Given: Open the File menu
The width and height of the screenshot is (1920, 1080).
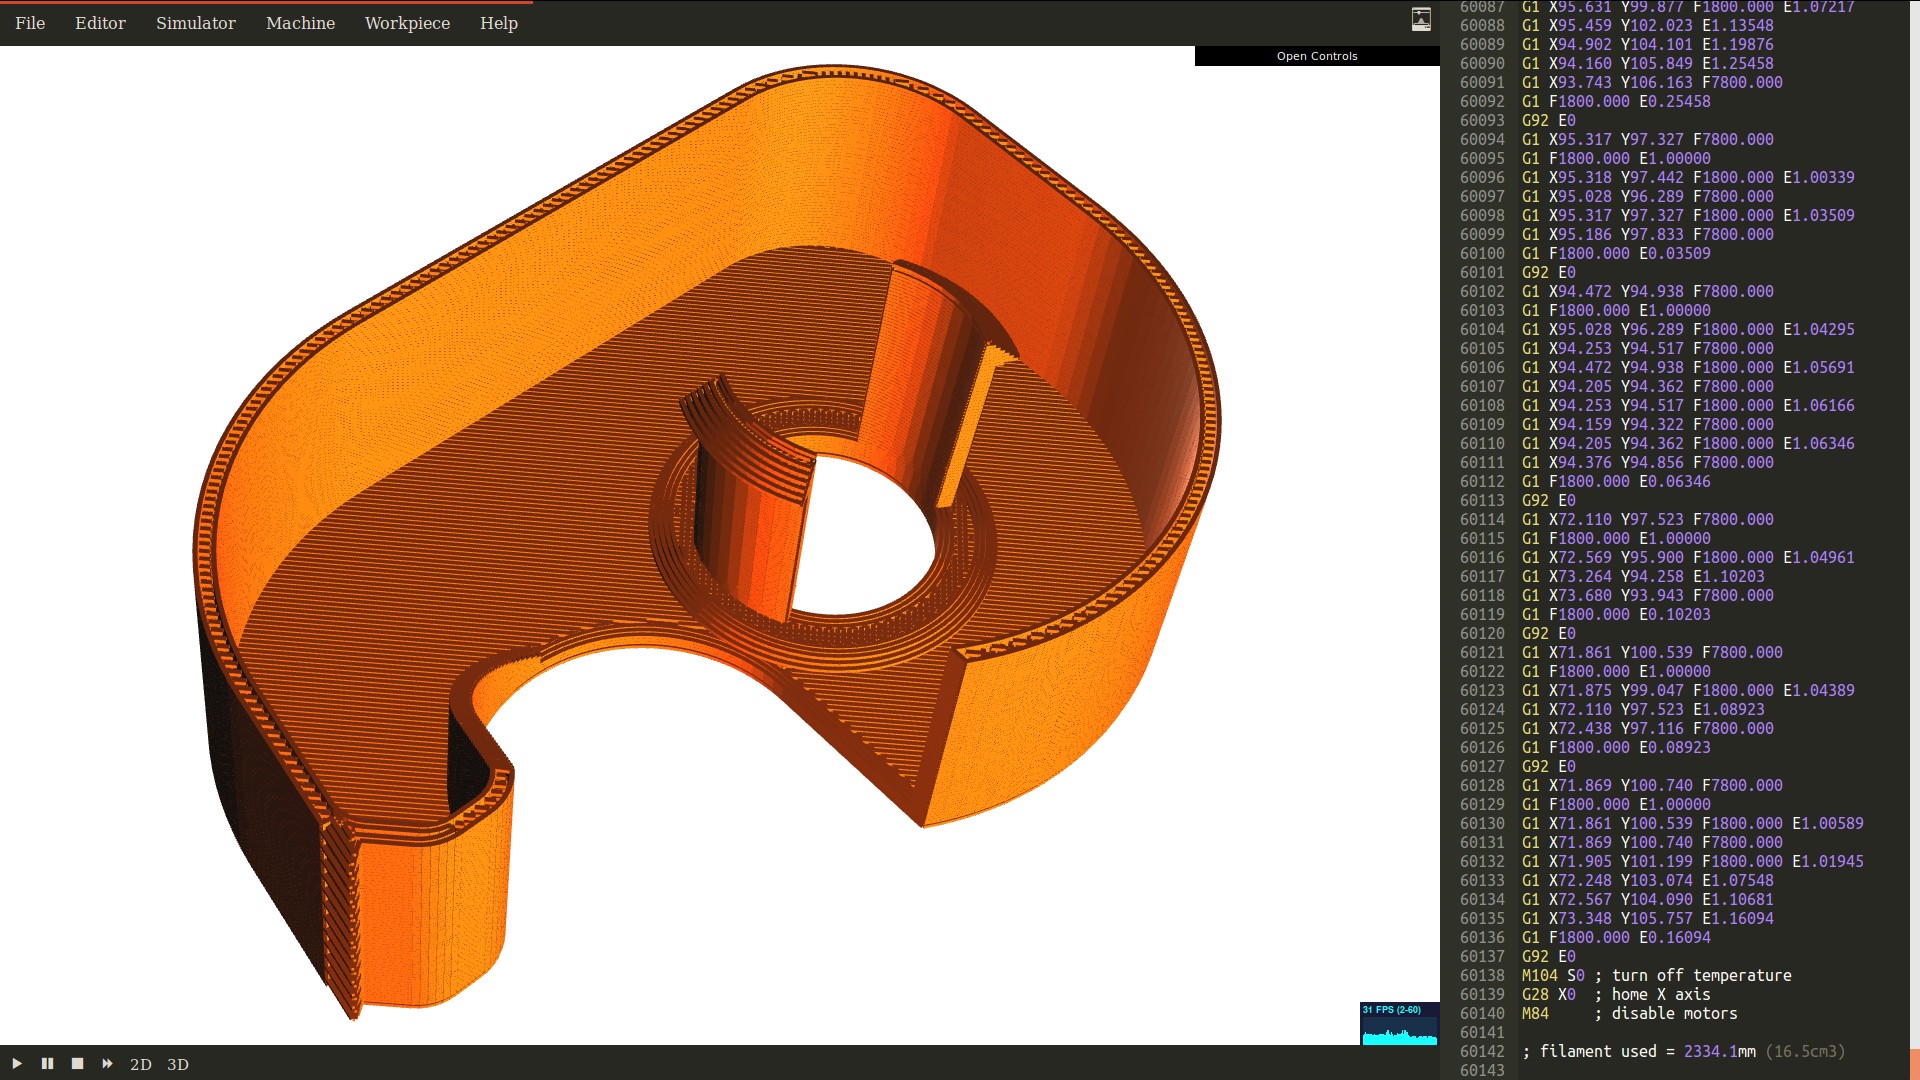Looking at the screenshot, I should [30, 23].
